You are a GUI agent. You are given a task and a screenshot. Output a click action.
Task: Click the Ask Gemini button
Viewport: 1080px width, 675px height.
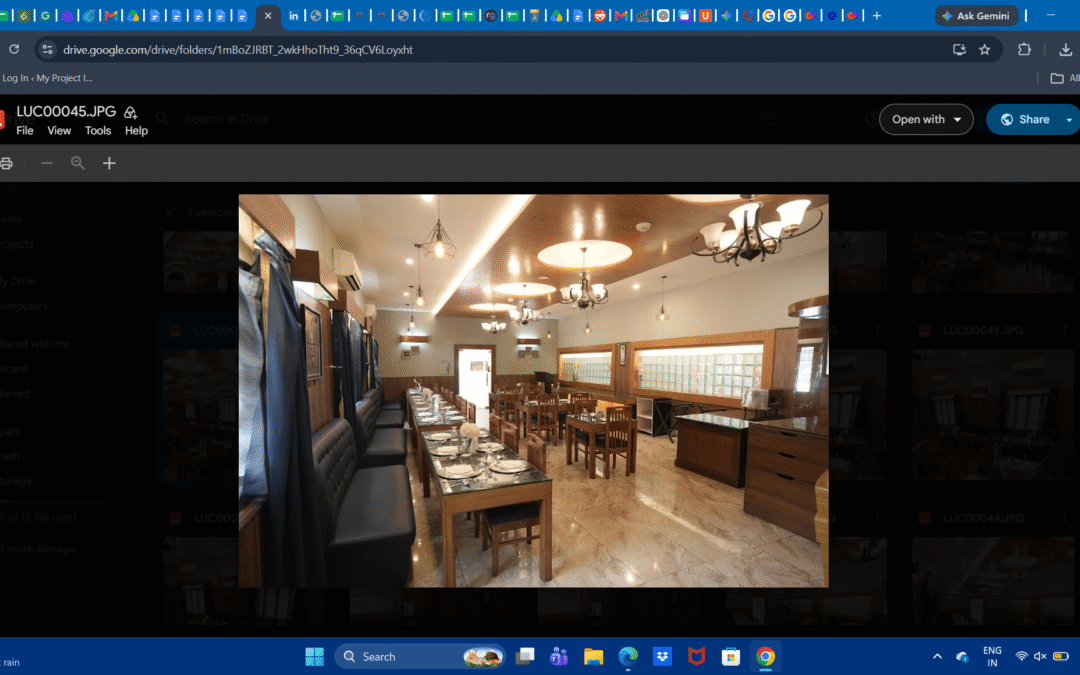click(976, 15)
